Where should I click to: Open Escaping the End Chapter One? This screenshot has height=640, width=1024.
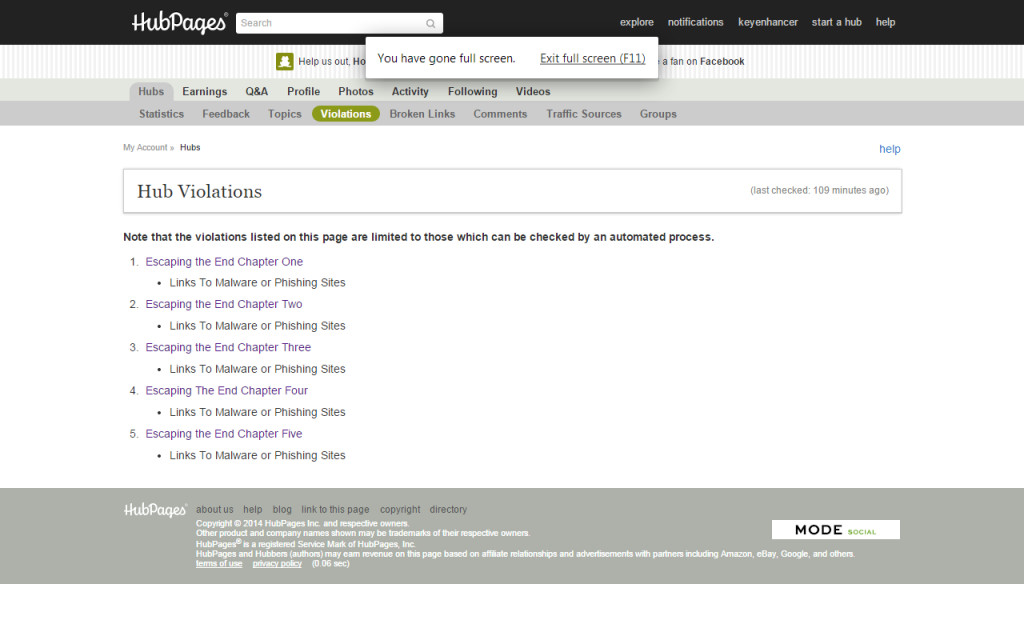(x=224, y=262)
